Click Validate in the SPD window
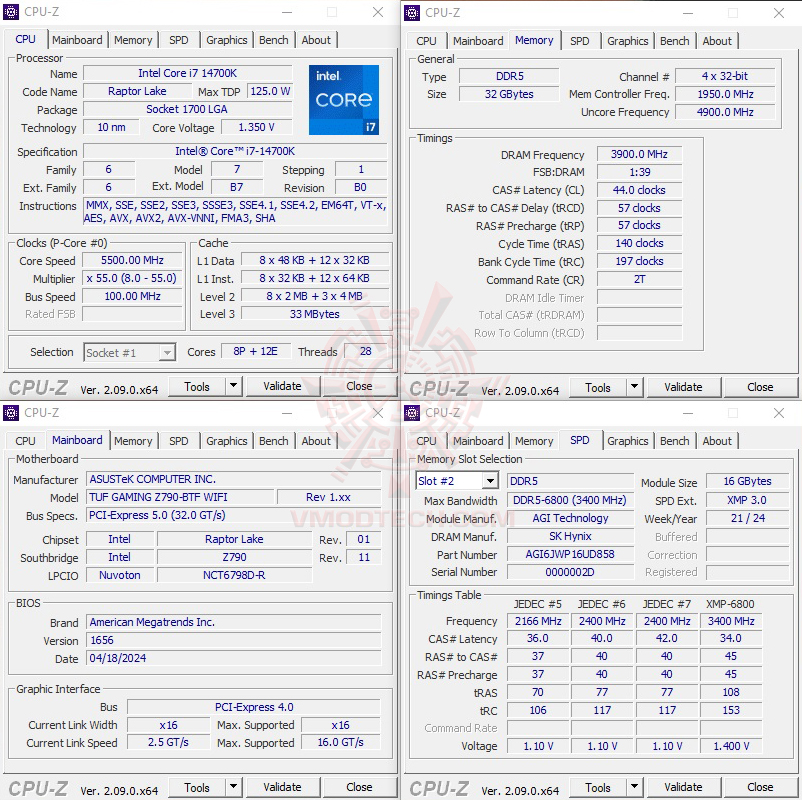The image size is (802, 800). click(x=683, y=788)
